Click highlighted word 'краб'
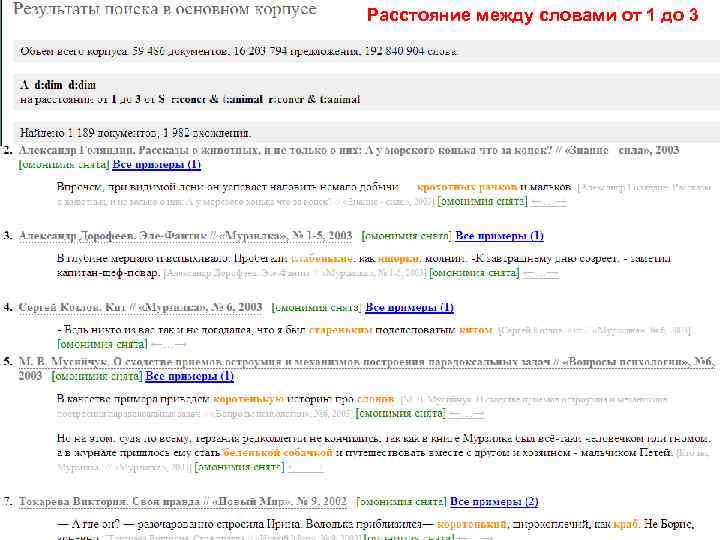This screenshot has height=540, width=720. (x=625, y=524)
